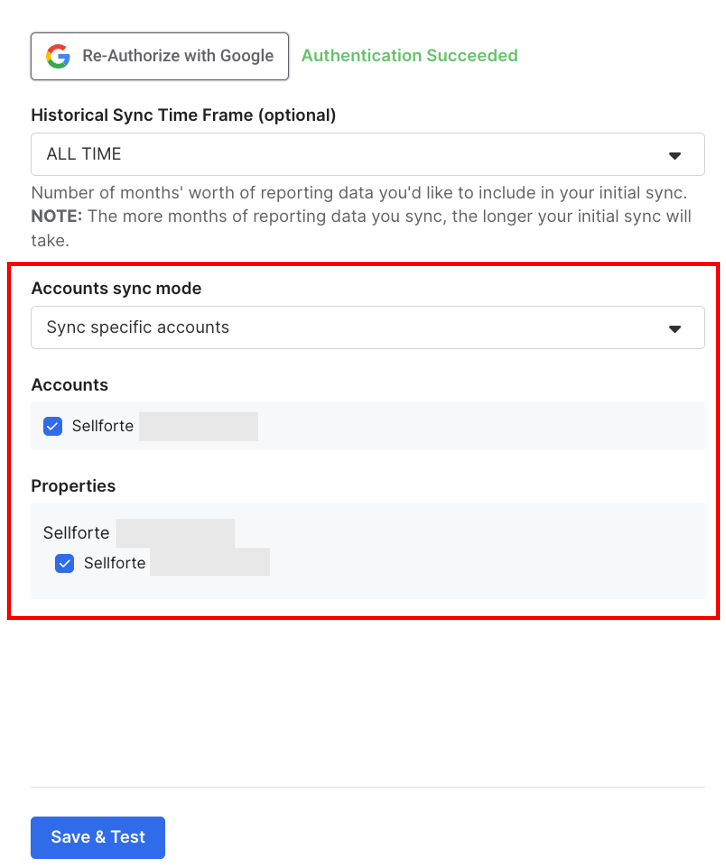Click the checked Sellforte property label
The height and width of the screenshot is (868, 726).
(x=114, y=563)
